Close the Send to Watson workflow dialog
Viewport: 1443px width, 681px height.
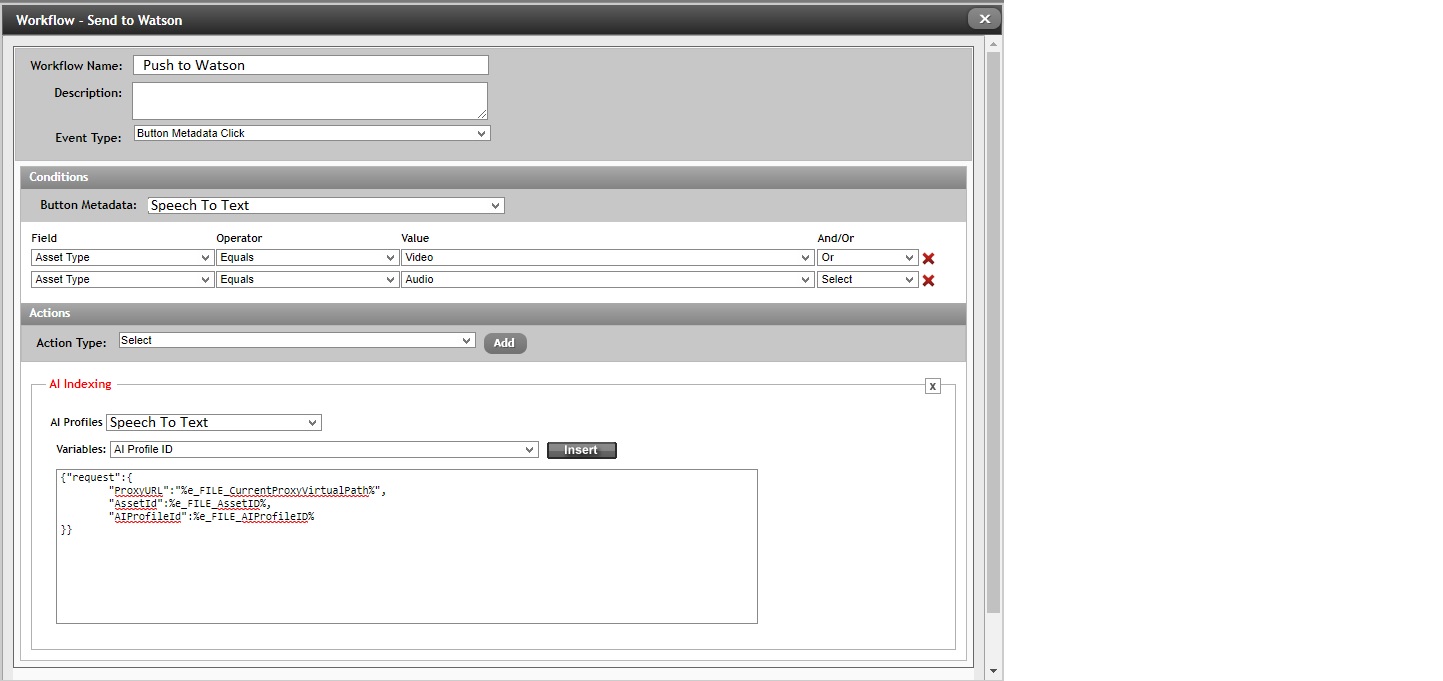(x=984, y=19)
